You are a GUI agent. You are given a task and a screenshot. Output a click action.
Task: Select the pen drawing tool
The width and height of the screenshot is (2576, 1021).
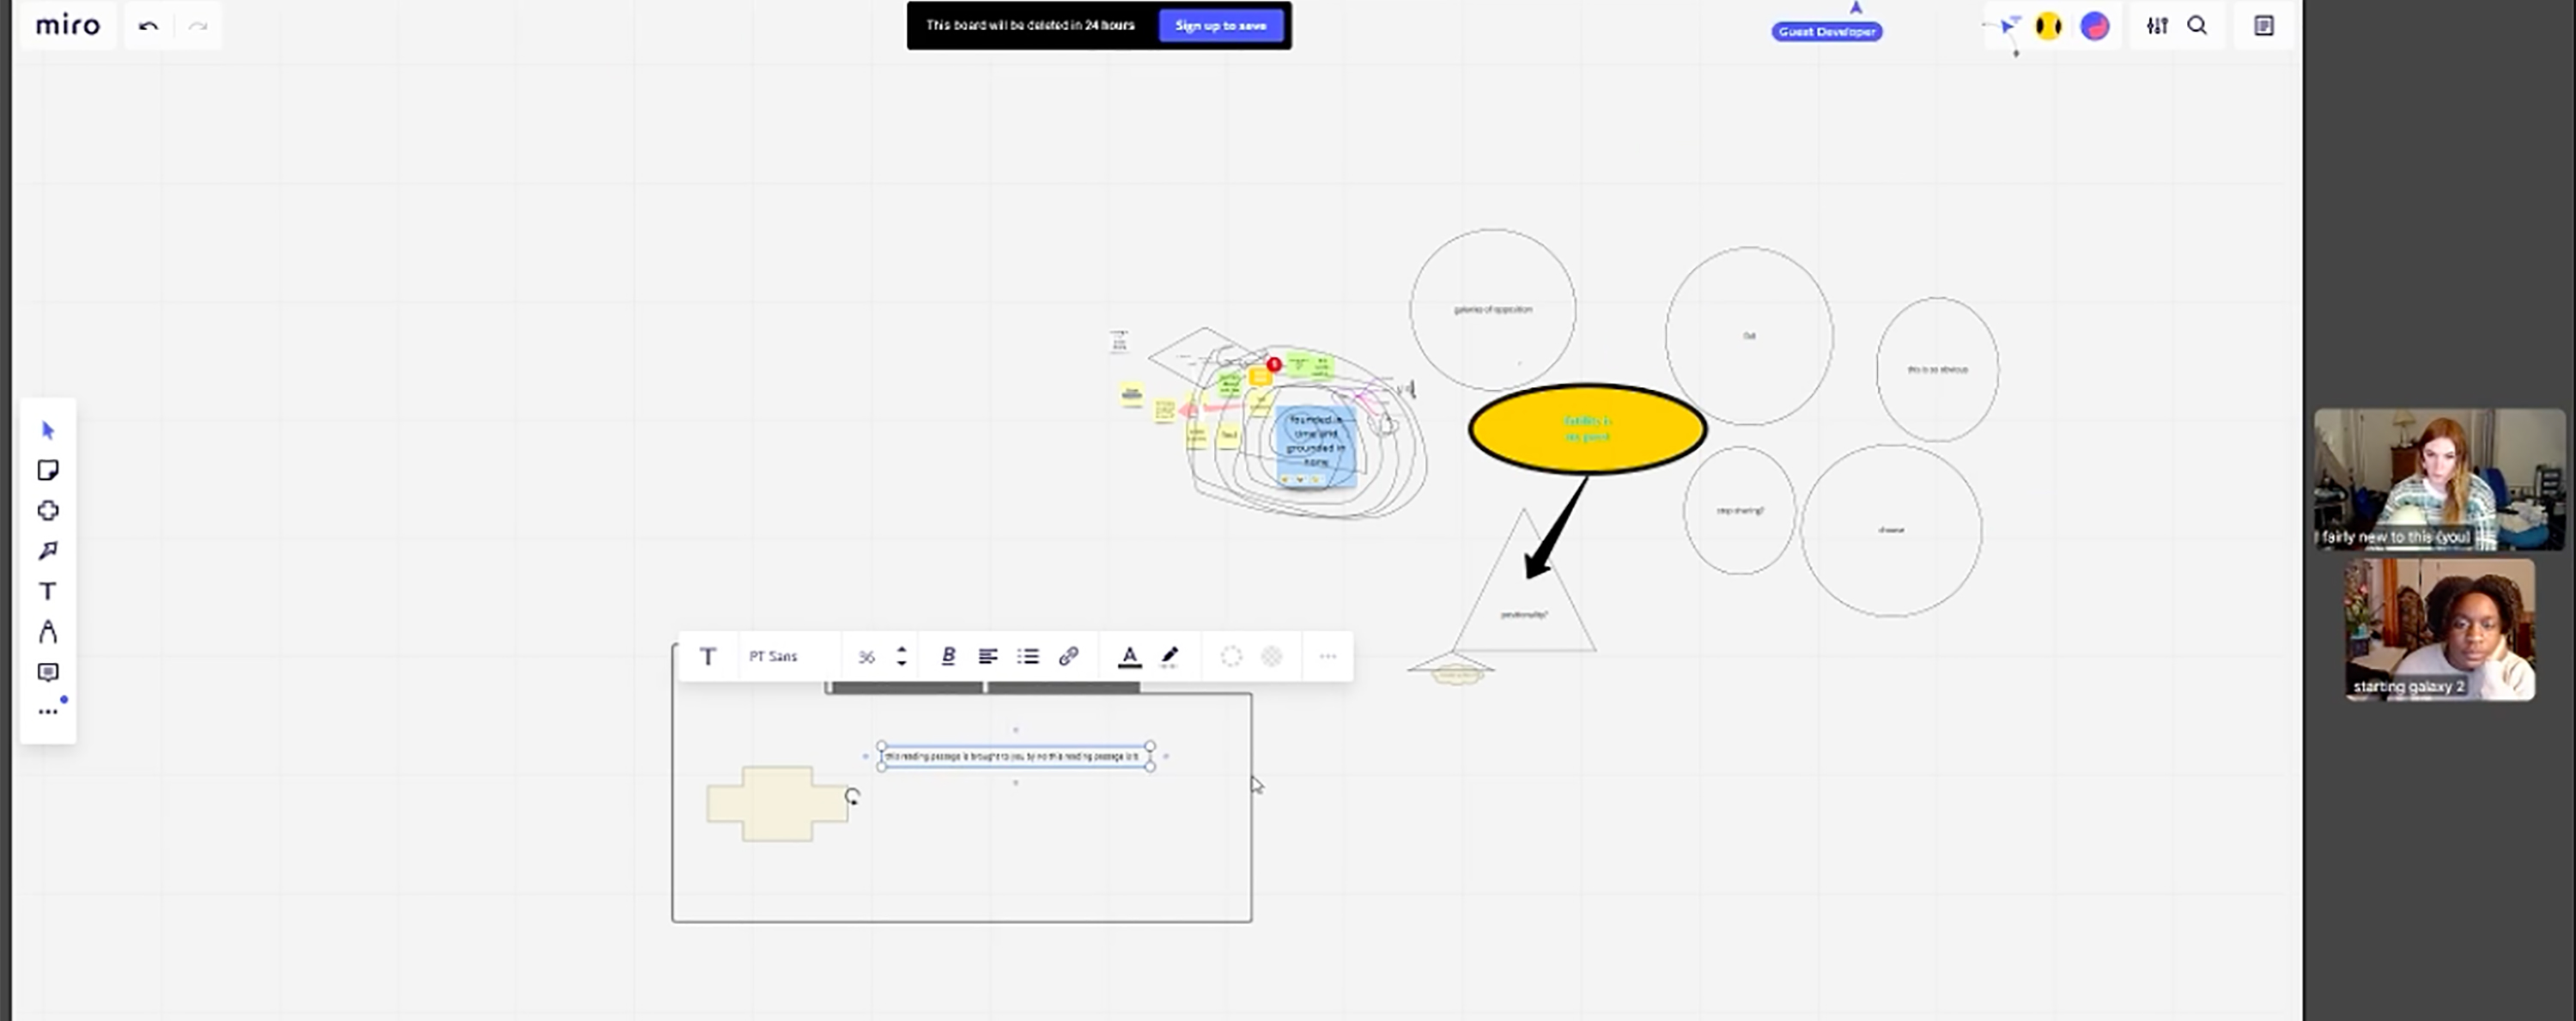(46, 631)
